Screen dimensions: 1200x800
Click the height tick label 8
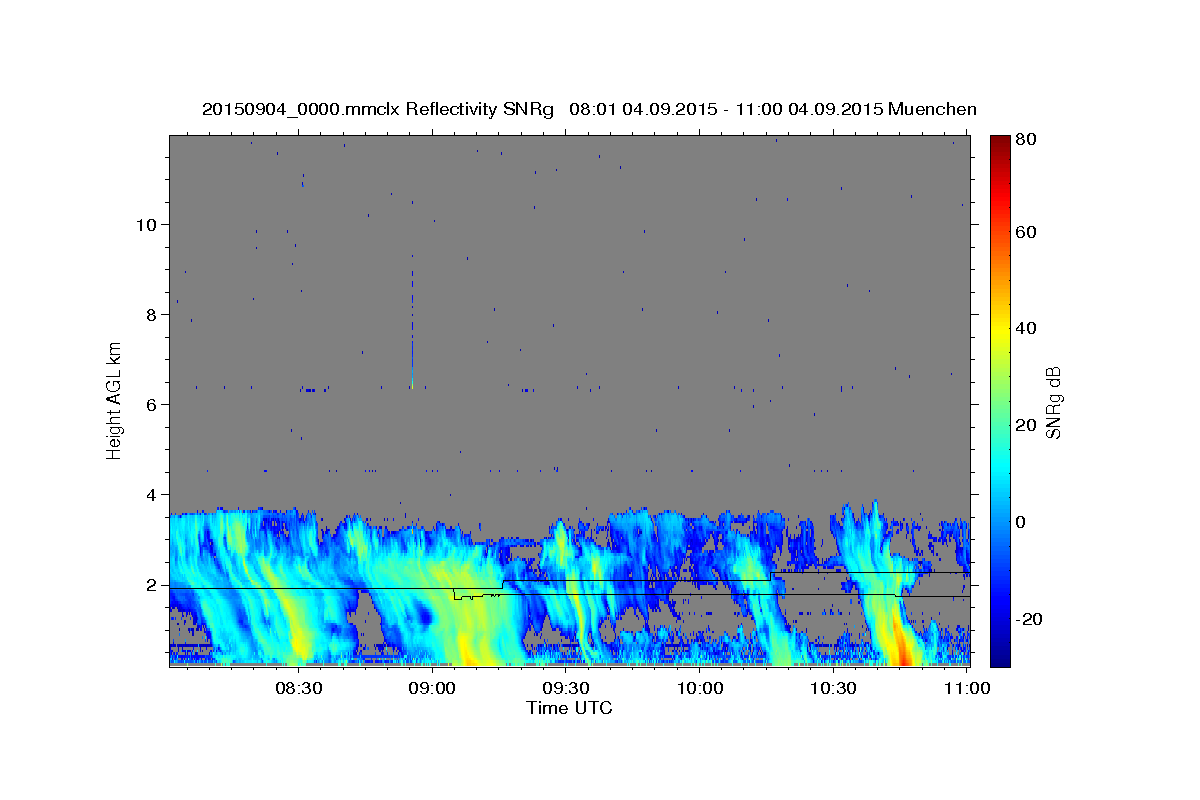pos(152,315)
